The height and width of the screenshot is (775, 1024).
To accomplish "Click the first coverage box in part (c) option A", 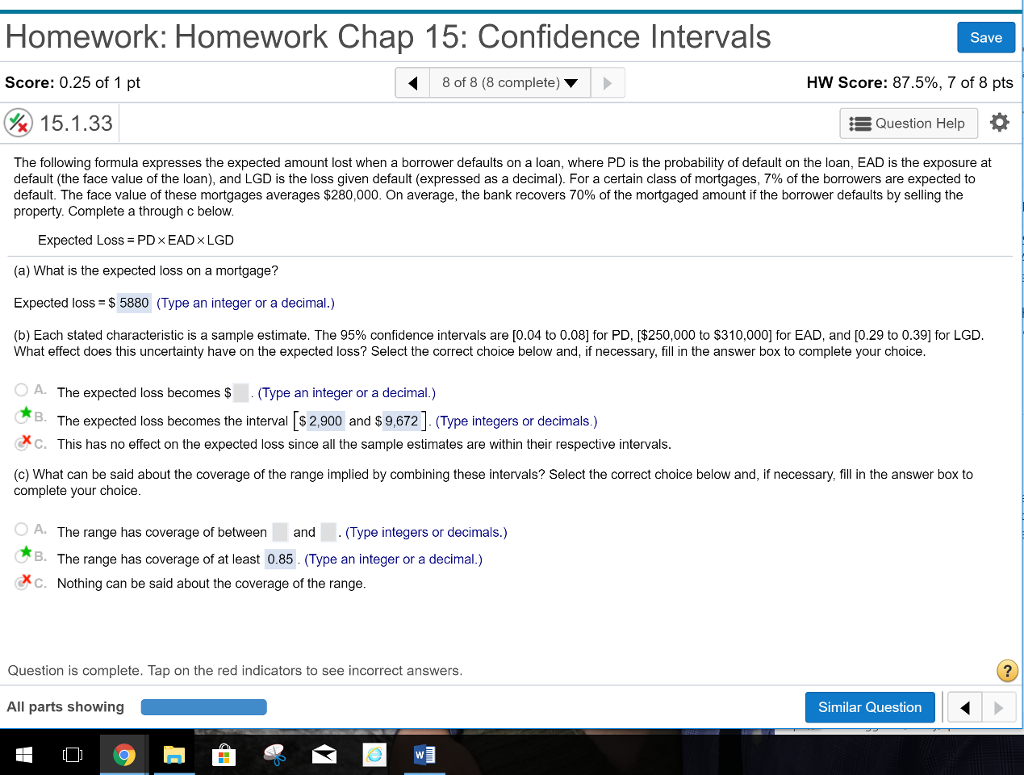I will click(280, 532).
